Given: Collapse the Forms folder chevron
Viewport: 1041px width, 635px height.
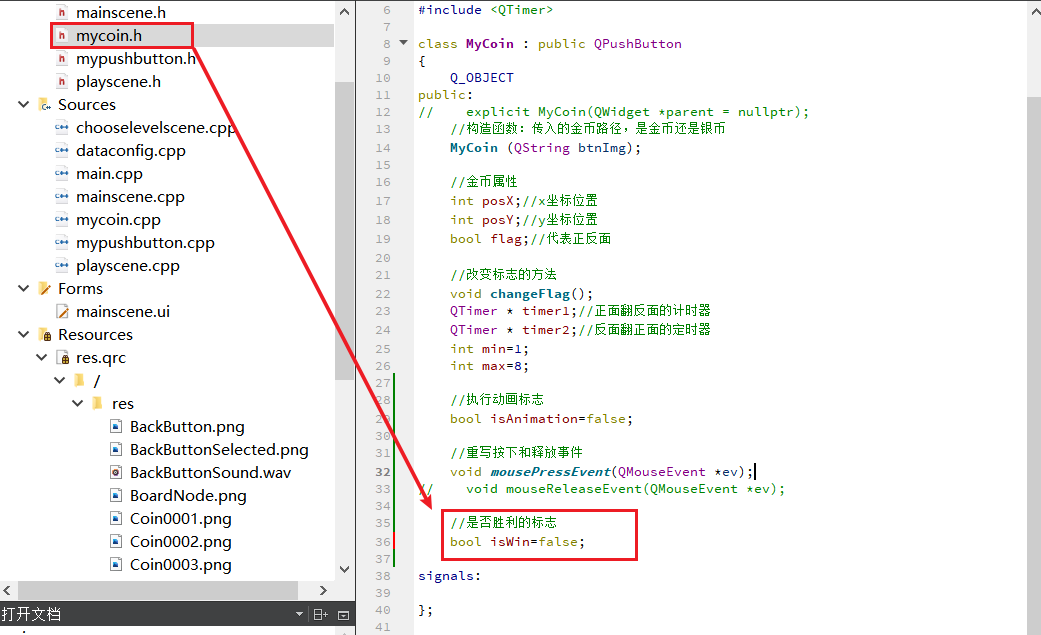Looking at the screenshot, I should (x=24, y=288).
